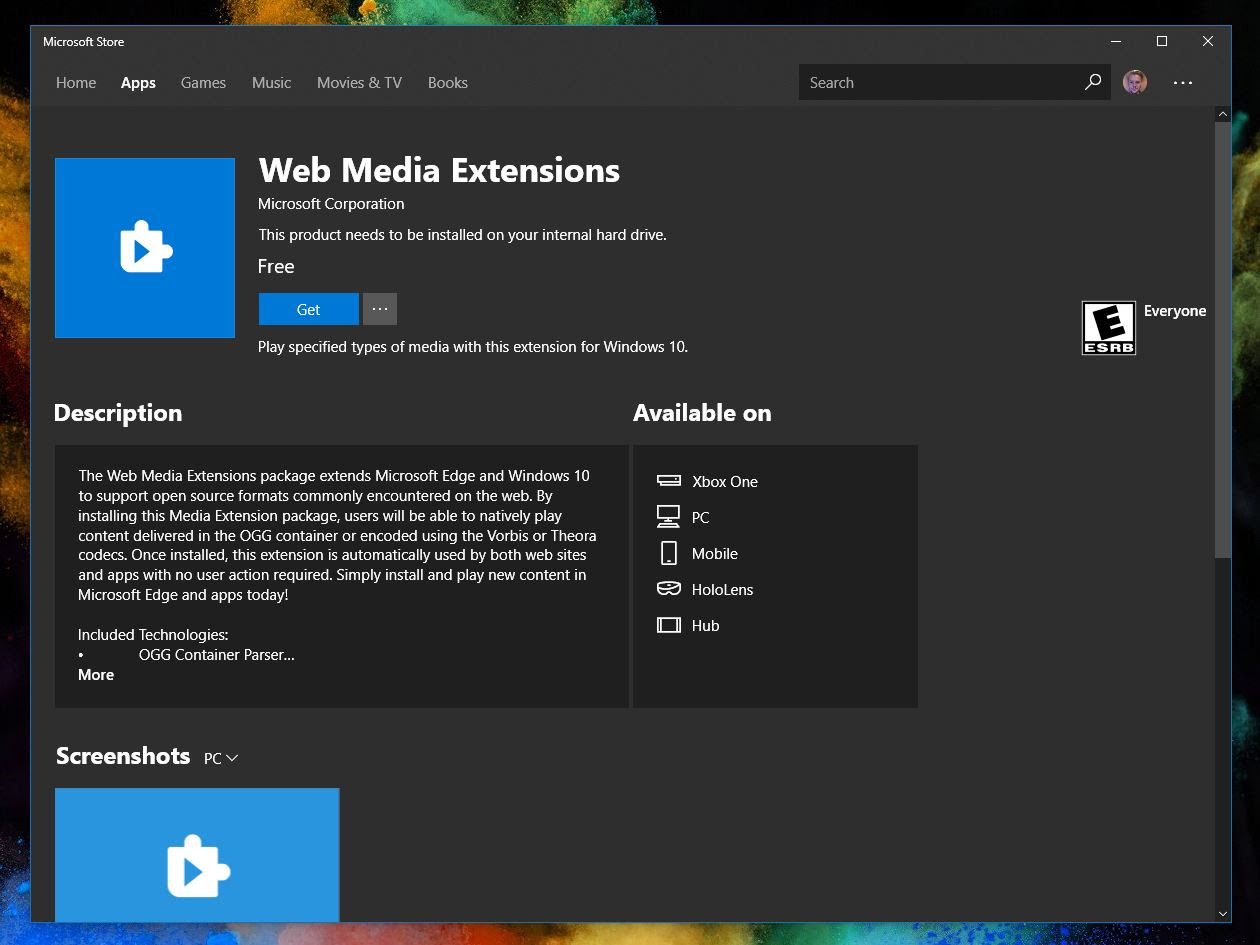Image resolution: width=1260 pixels, height=945 pixels.
Task: Click the Hub device icon
Action: pos(668,625)
